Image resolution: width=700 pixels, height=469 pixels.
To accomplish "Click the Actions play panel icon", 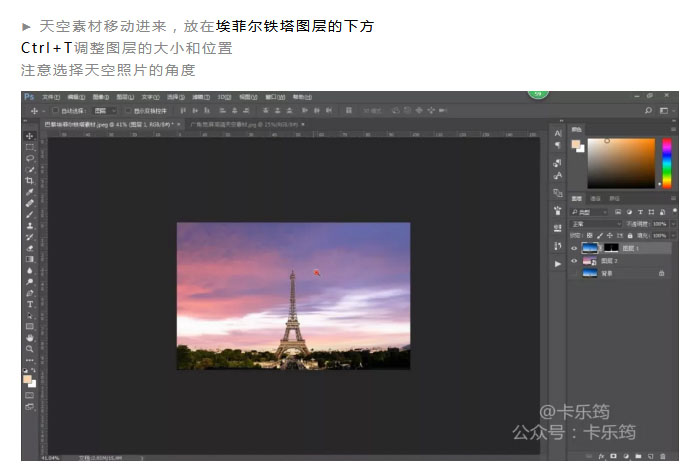I will 557,263.
